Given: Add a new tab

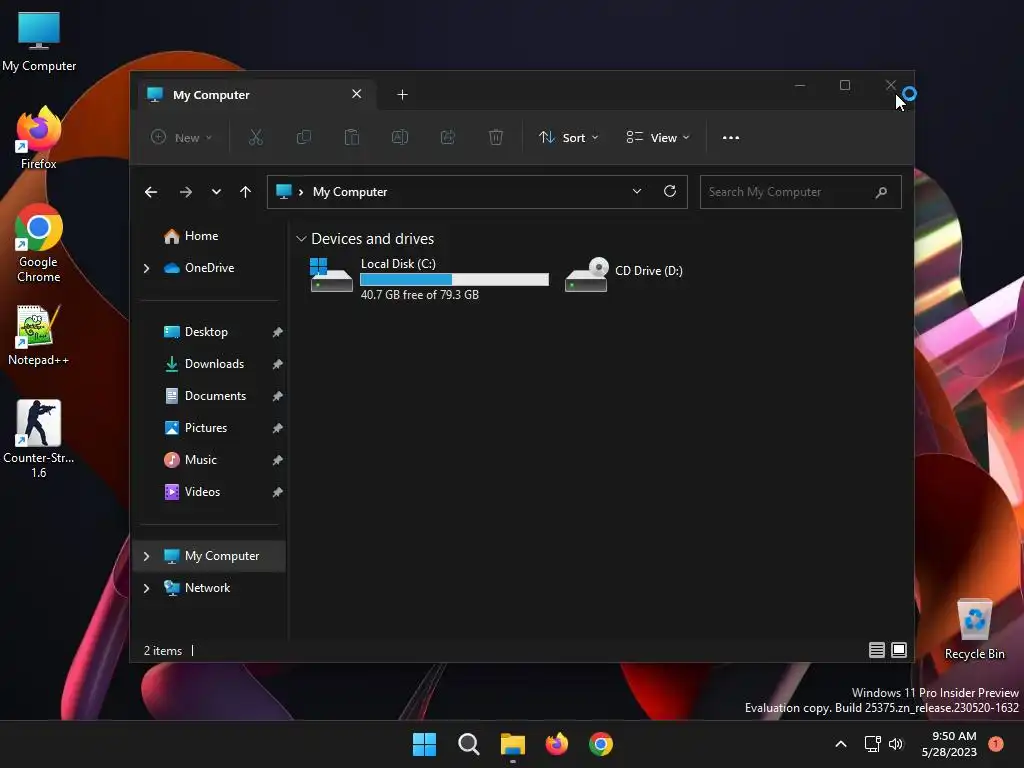Looking at the screenshot, I should (x=402, y=95).
